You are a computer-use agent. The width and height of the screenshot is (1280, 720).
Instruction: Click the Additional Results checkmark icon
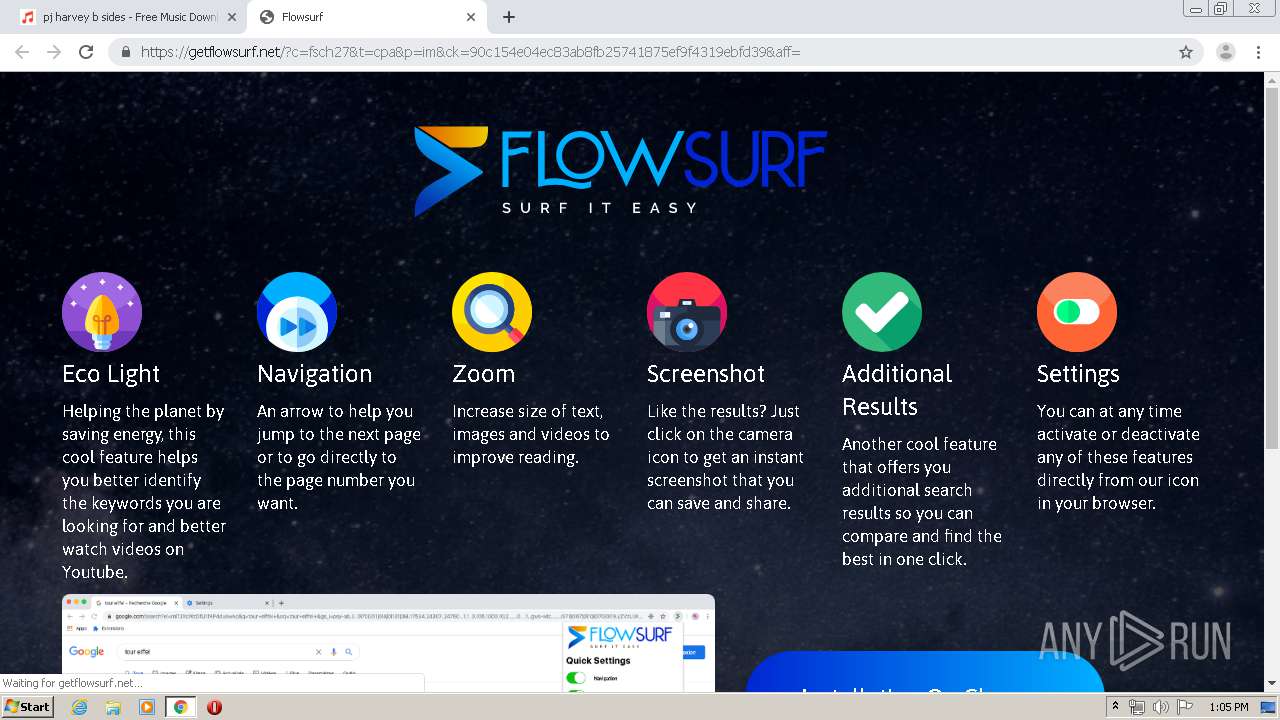[882, 312]
